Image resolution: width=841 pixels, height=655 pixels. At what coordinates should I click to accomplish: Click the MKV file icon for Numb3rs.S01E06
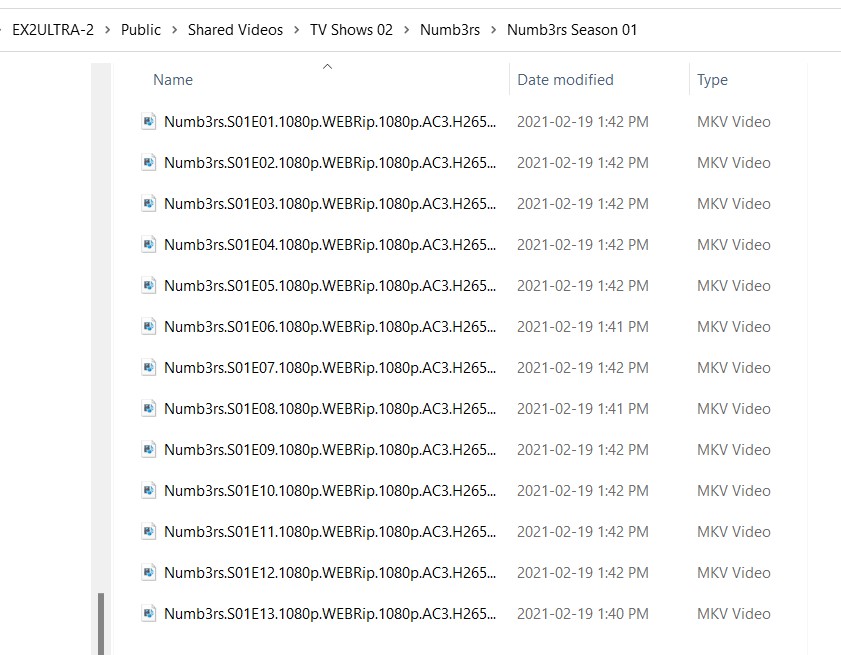click(149, 327)
